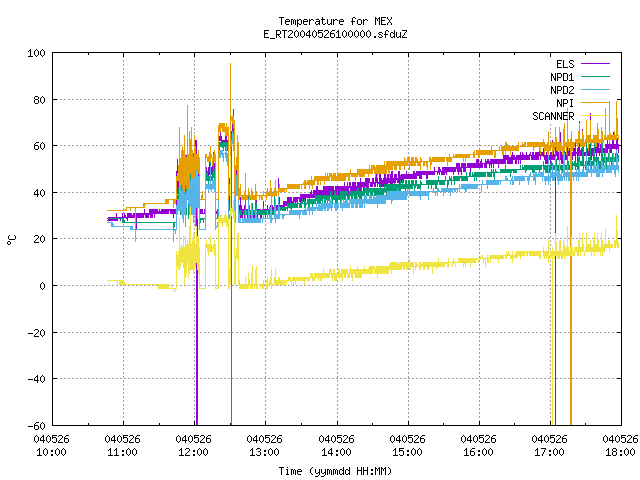Click the y-axis value 100
Viewport: 640px width, 480px height.
coord(36,53)
